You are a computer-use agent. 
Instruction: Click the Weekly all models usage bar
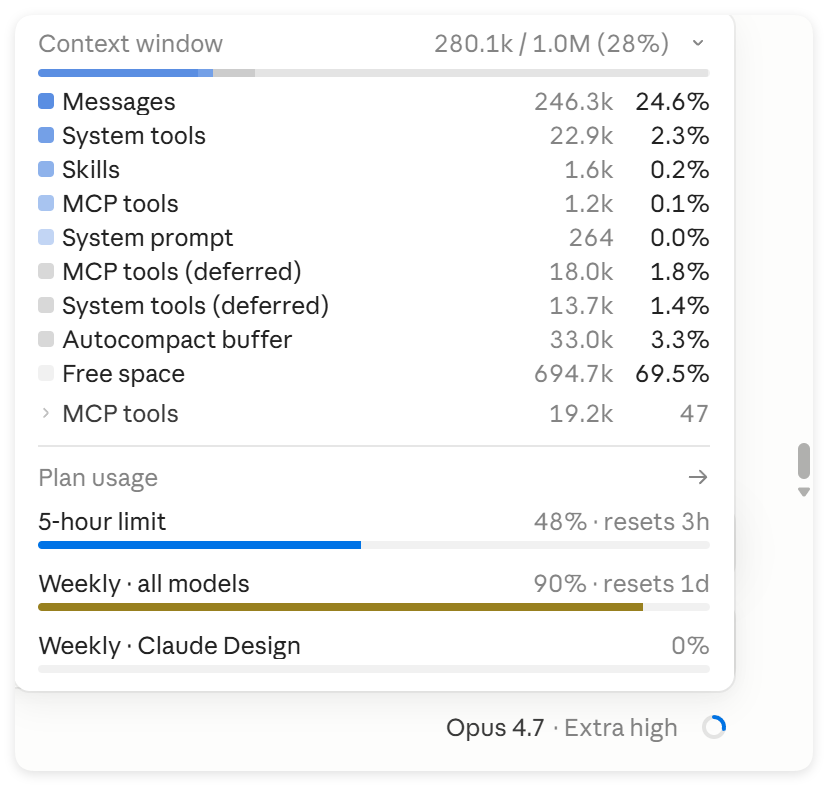[373, 607]
